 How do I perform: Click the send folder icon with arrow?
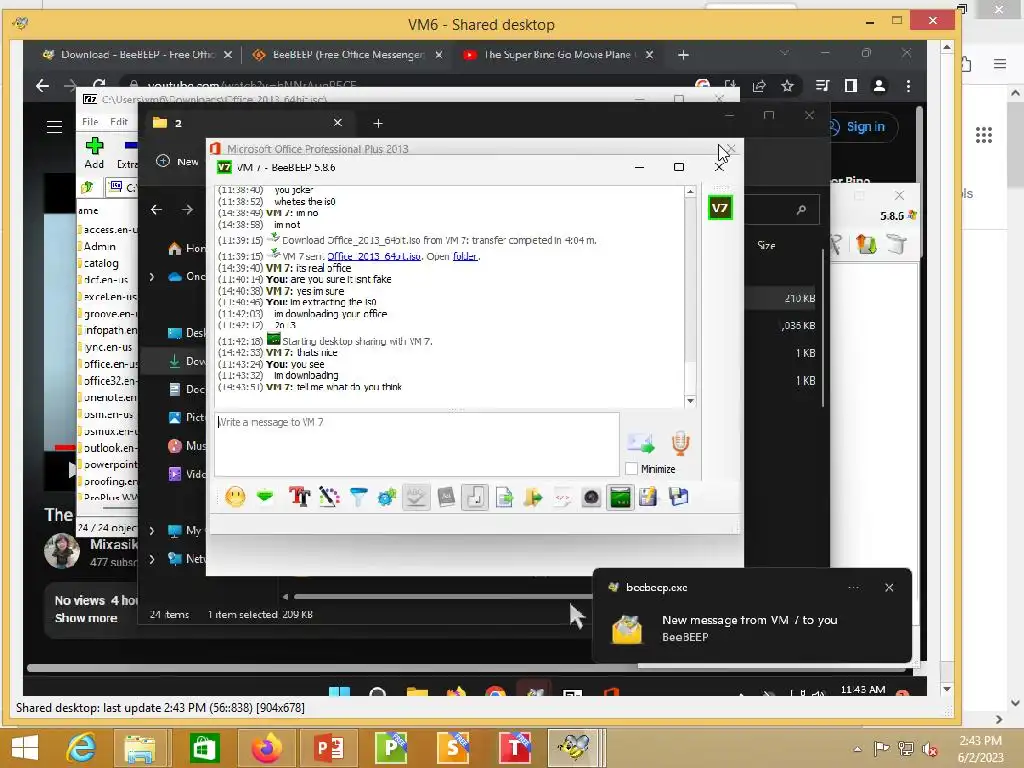(533, 497)
